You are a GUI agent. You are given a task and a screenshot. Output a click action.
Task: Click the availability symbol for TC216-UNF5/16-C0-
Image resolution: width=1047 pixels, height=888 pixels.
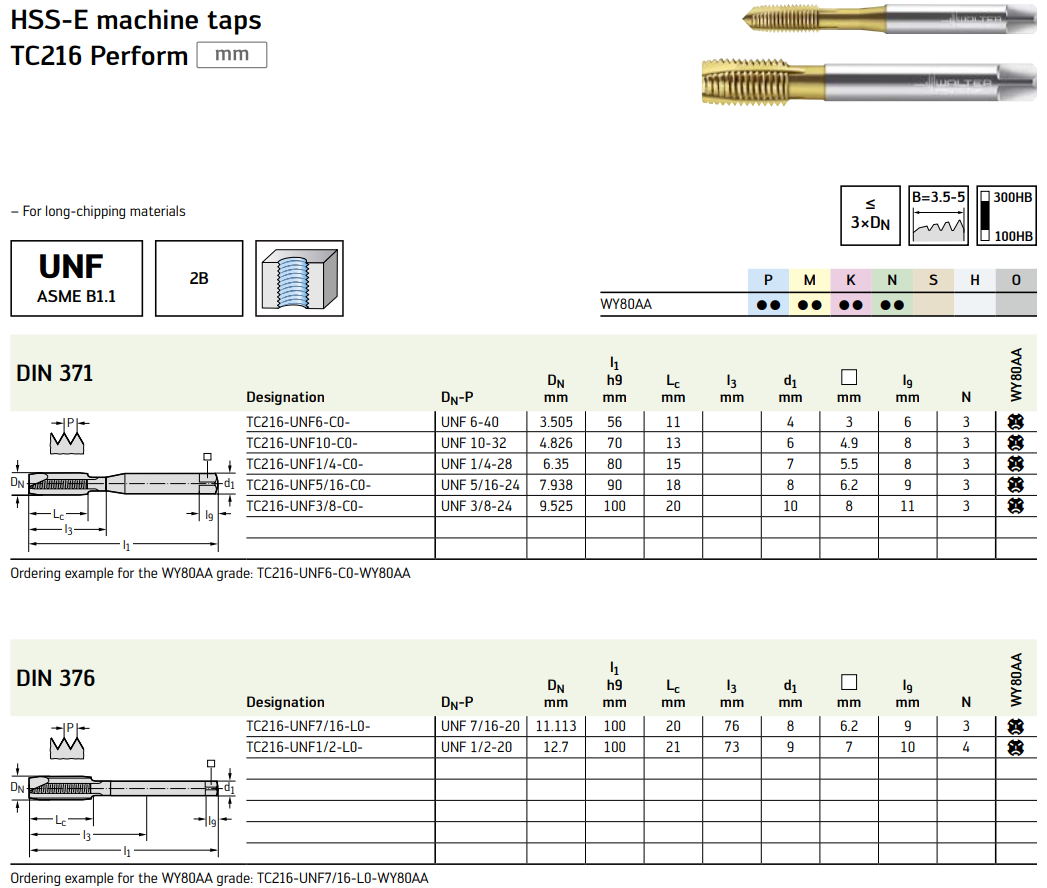point(1016,485)
